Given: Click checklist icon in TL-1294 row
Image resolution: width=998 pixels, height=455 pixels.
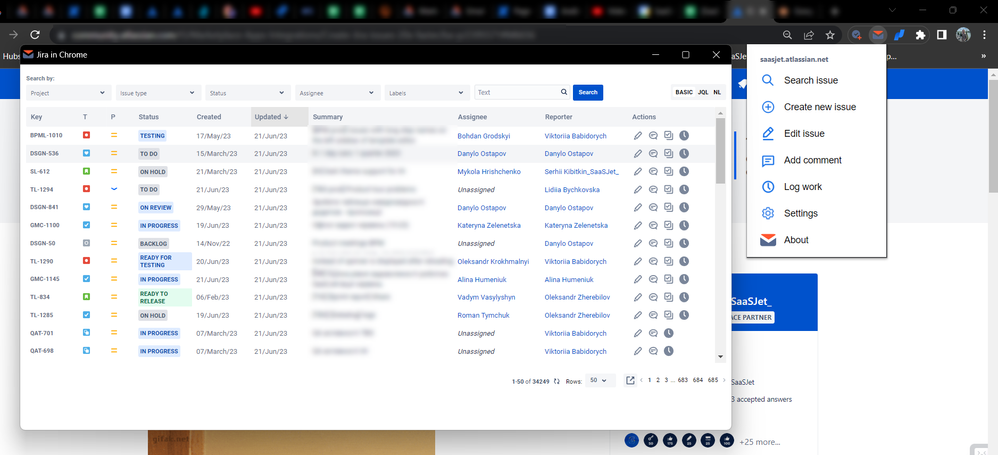Looking at the screenshot, I should pyautogui.click(x=668, y=190).
